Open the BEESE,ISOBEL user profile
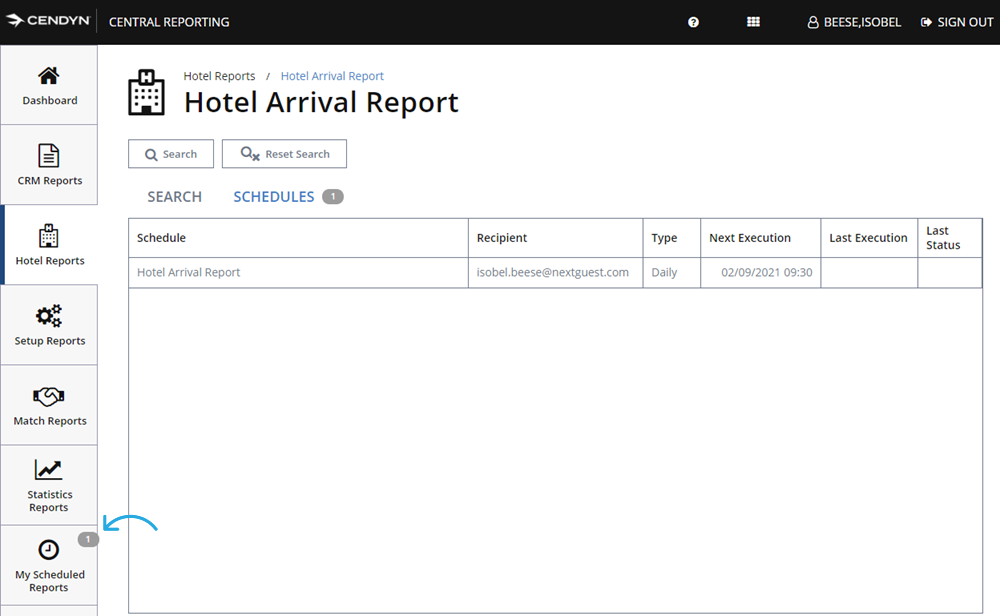The width and height of the screenshot is (1000, 616). (854, 22)
